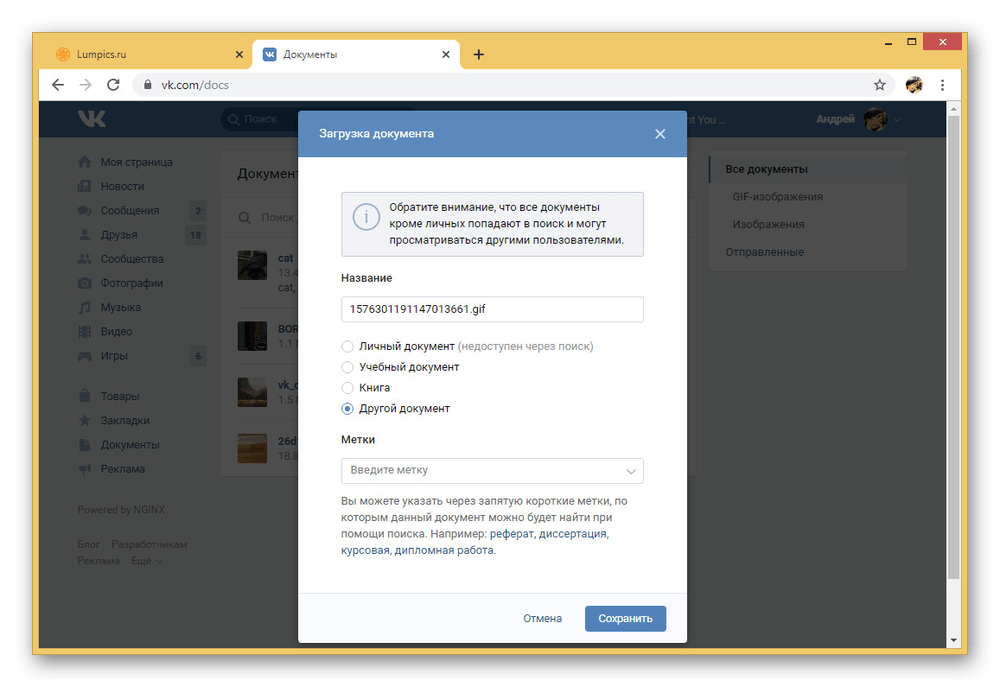The height and width of the screenshot is (687, 1000).
Task: Open the Введите метку tags dropdown arrow
Action: 631,471
